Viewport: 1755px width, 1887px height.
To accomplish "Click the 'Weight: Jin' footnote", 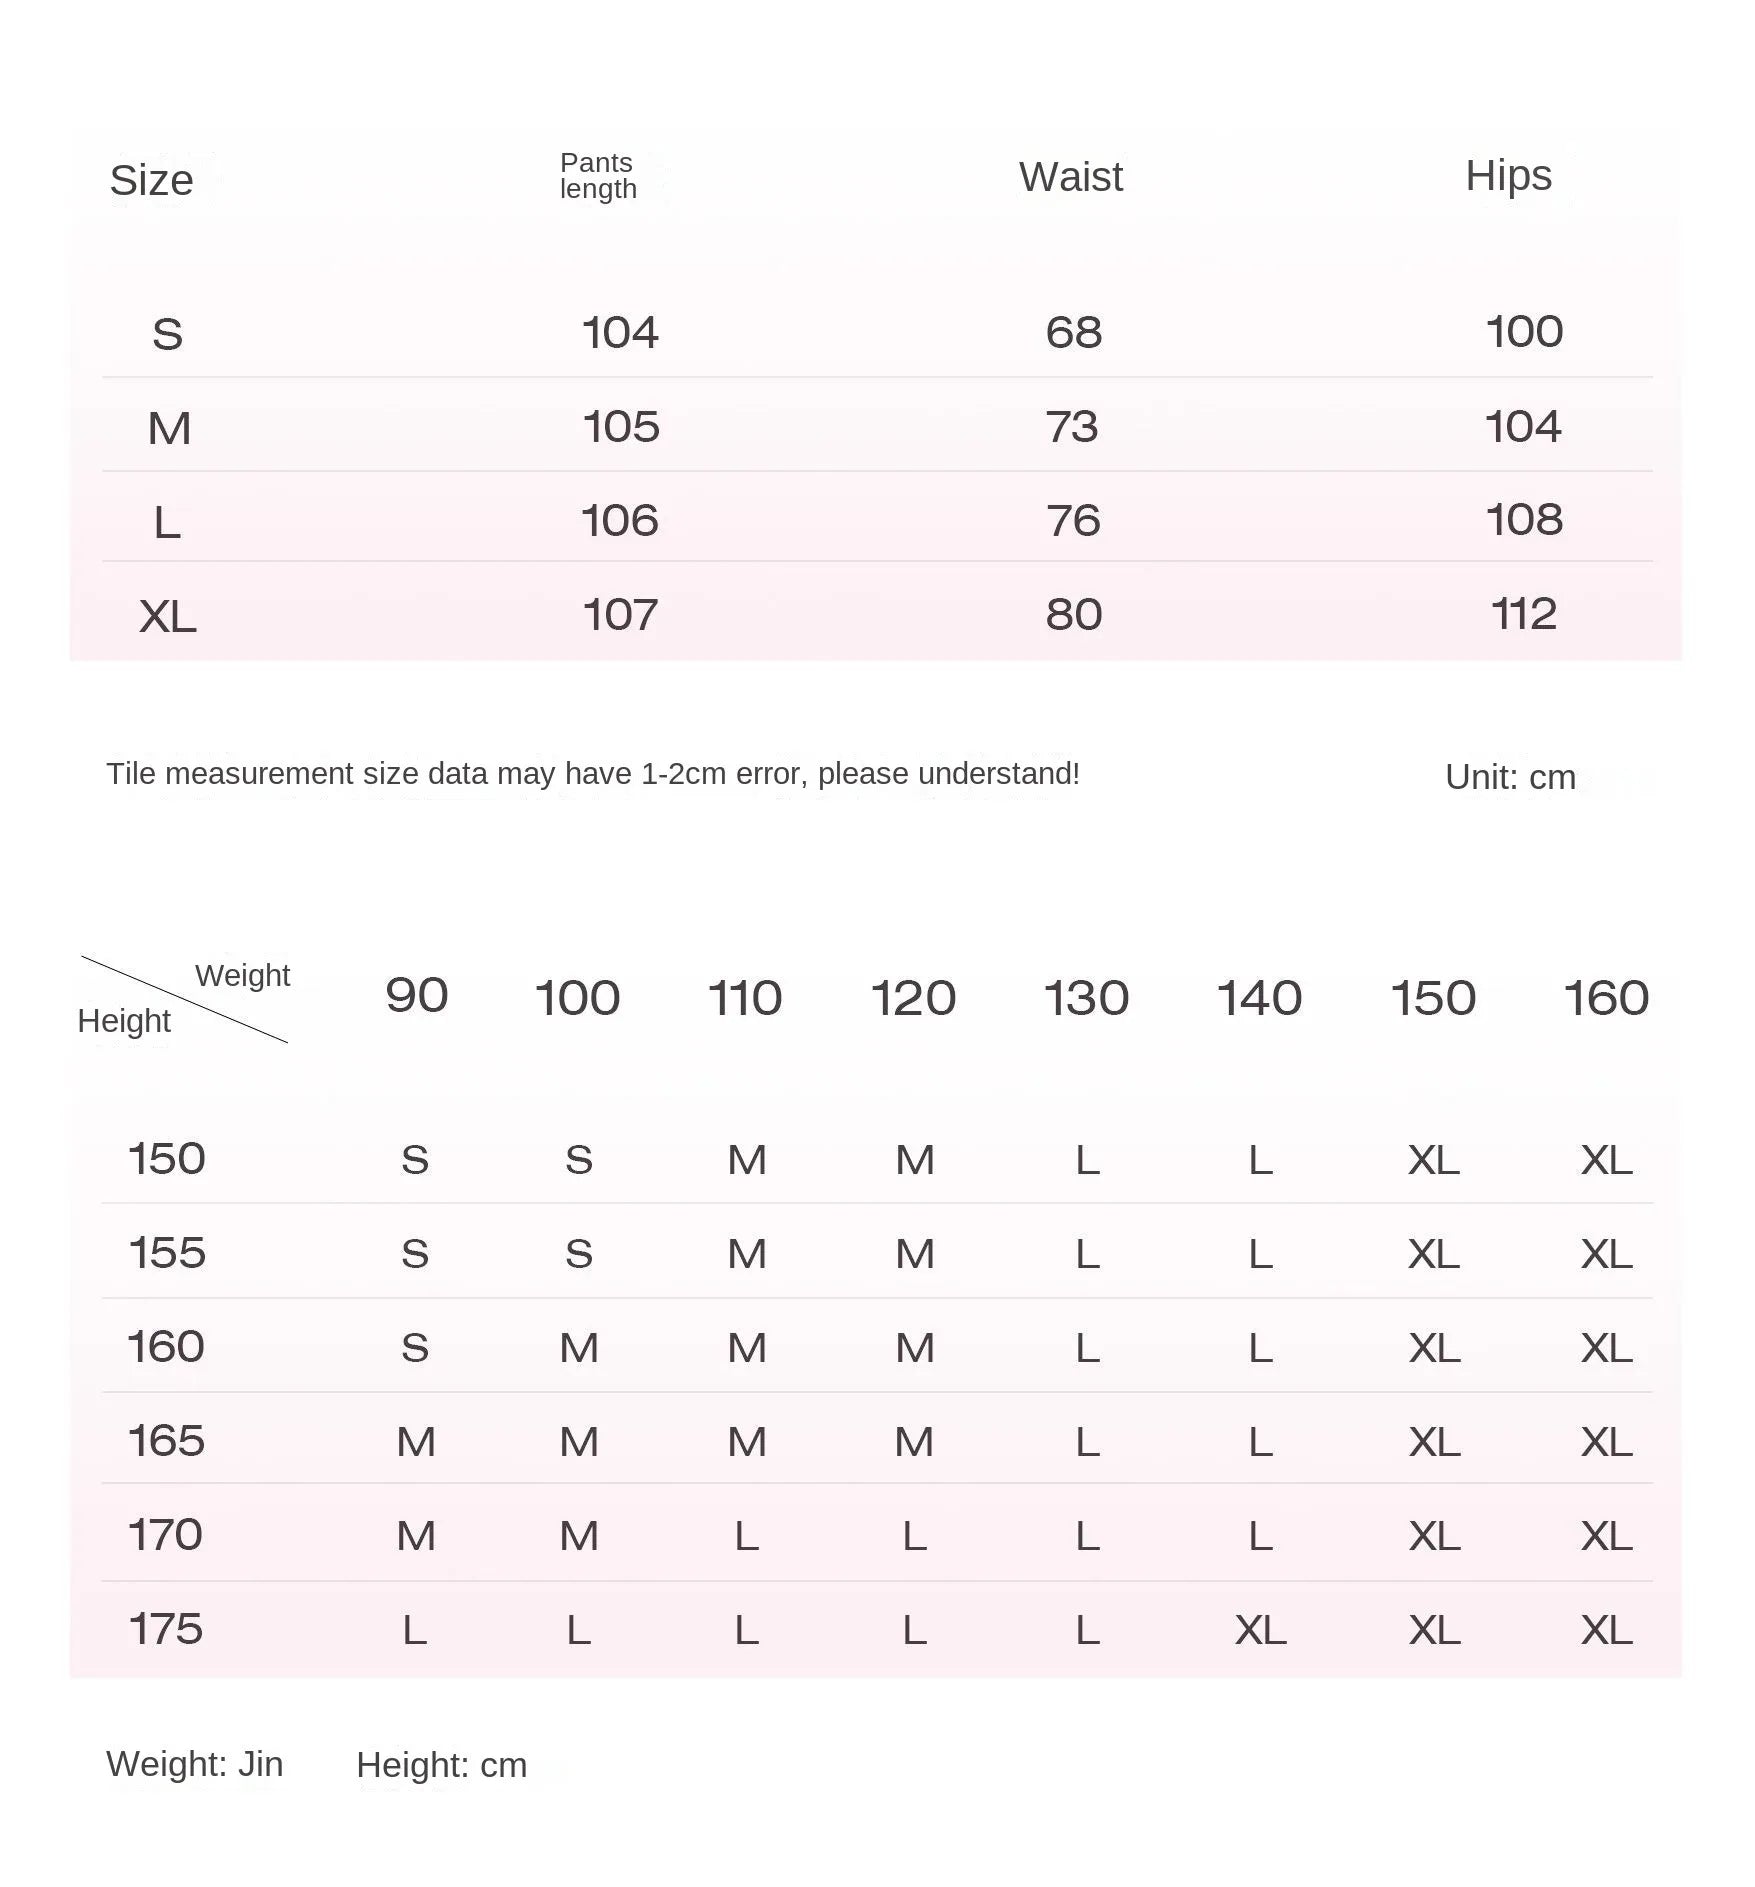I will tap(195, 1764).
